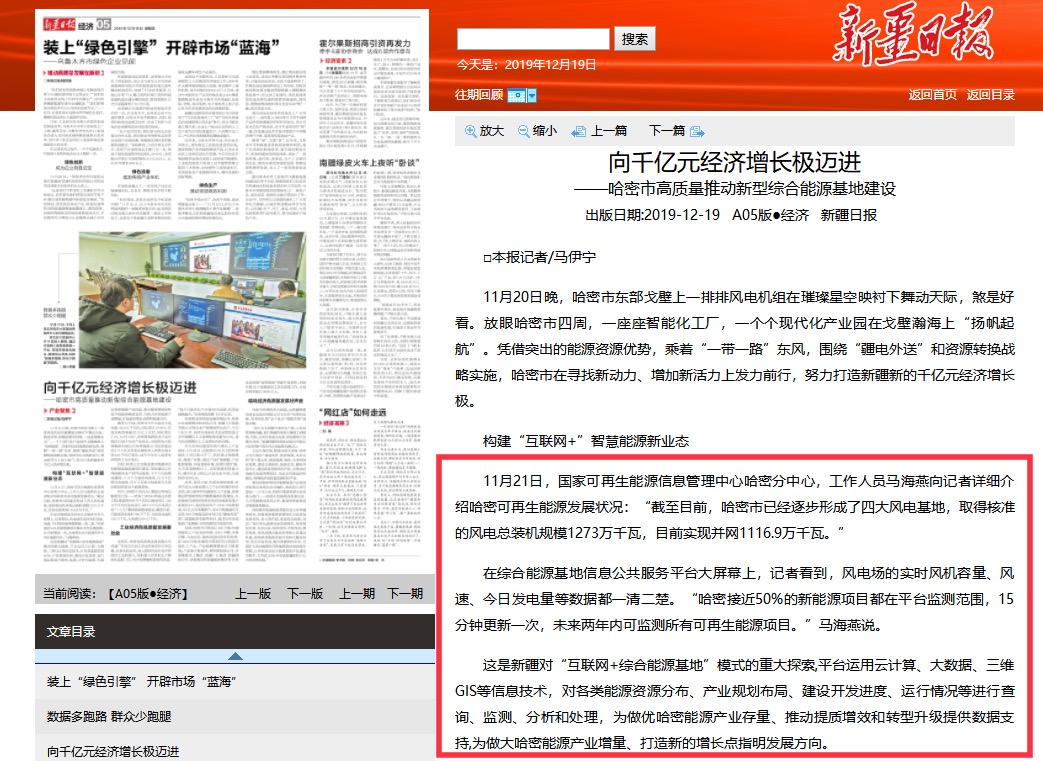
Task: Select 向千亿元经济增长极迈进 in the article list
Action: (x=113, y=751)
